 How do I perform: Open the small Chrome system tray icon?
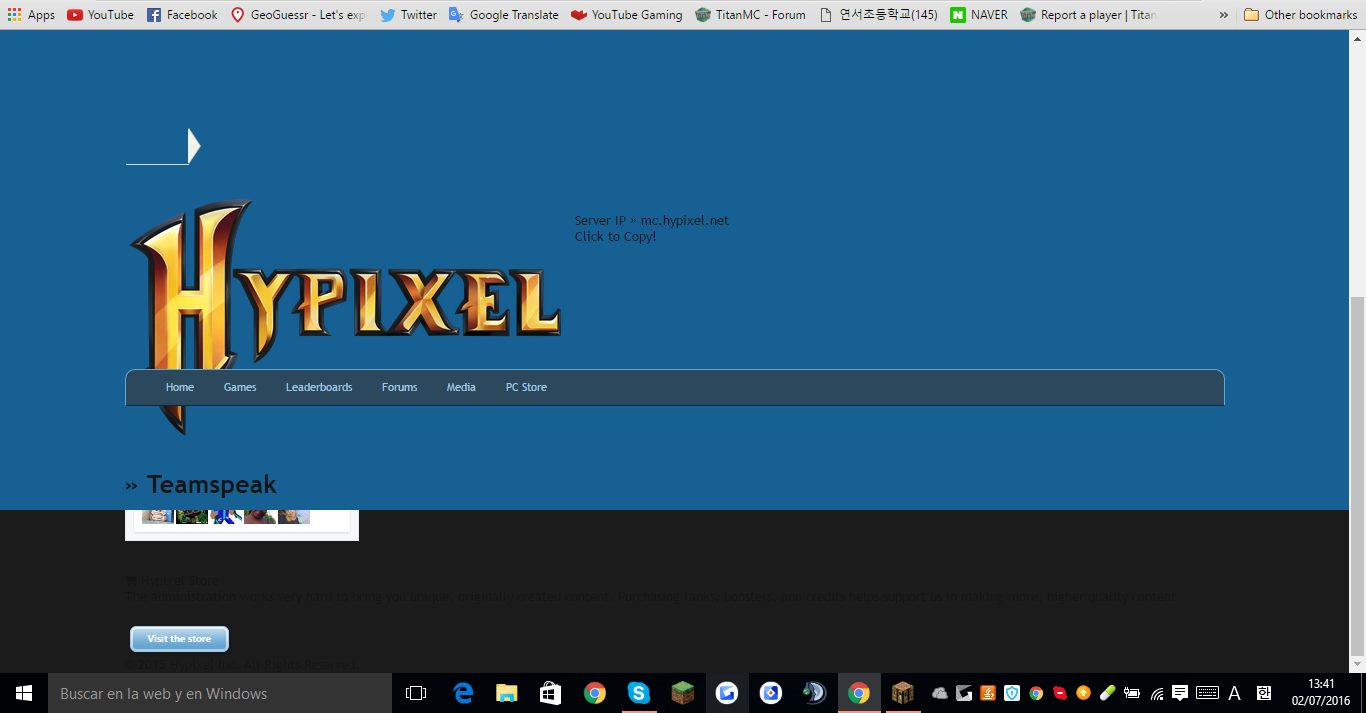tap(1036, 693)
